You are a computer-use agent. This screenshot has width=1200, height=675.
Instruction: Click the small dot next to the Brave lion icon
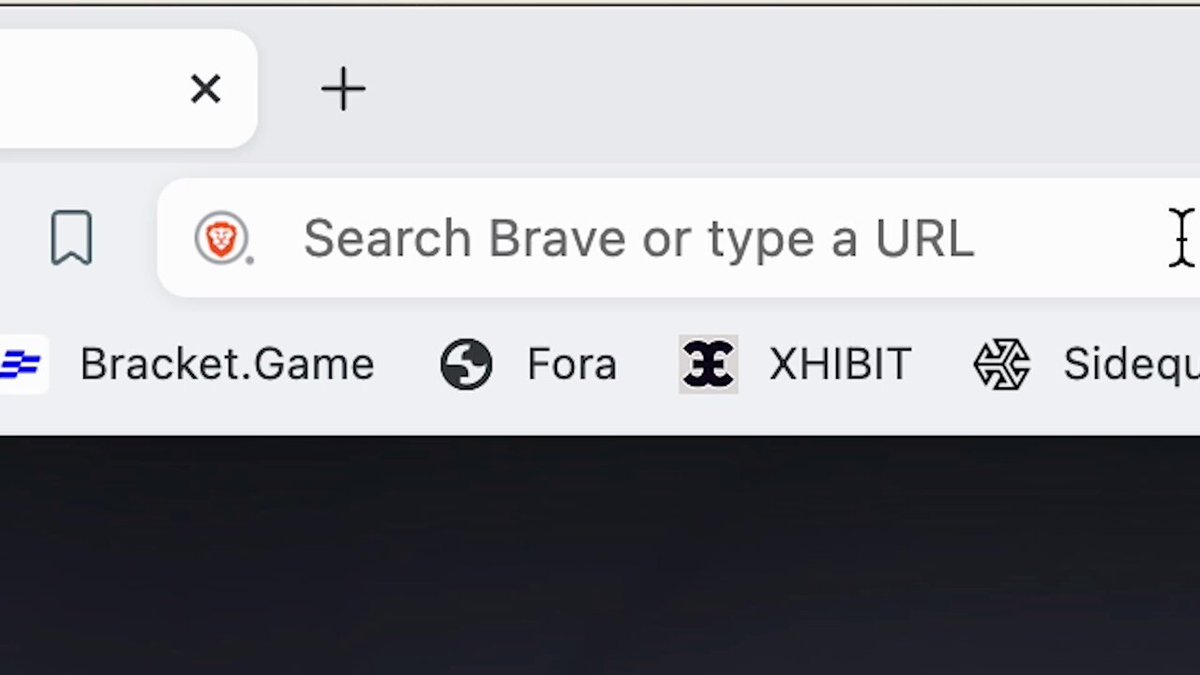(249, 260)
